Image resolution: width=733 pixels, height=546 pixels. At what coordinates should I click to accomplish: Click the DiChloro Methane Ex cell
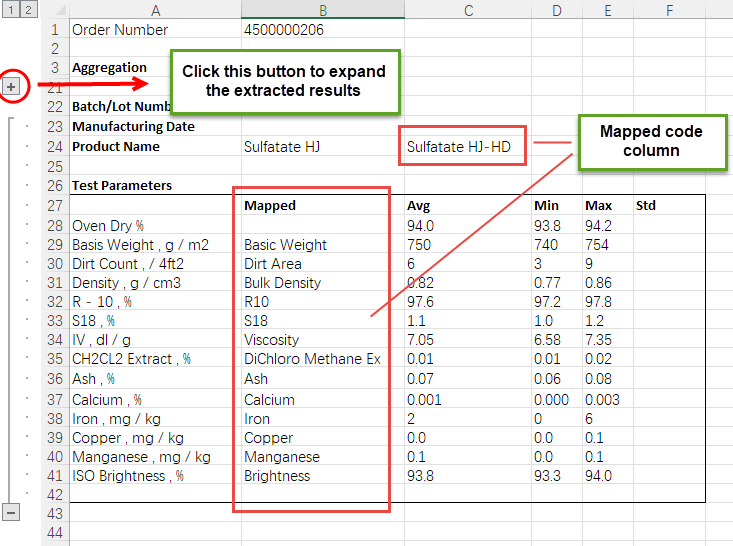tap(312, 359)
